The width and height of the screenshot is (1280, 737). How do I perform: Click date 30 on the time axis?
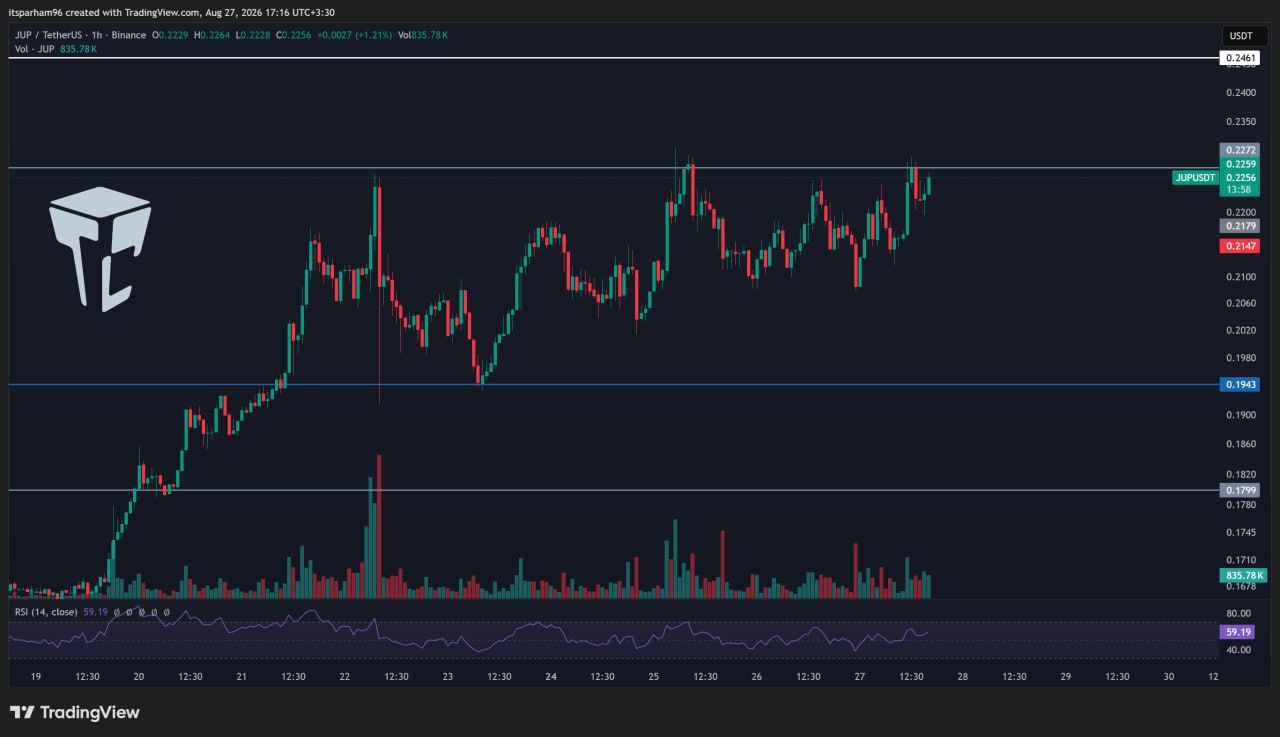click(x=1169, y=677)
